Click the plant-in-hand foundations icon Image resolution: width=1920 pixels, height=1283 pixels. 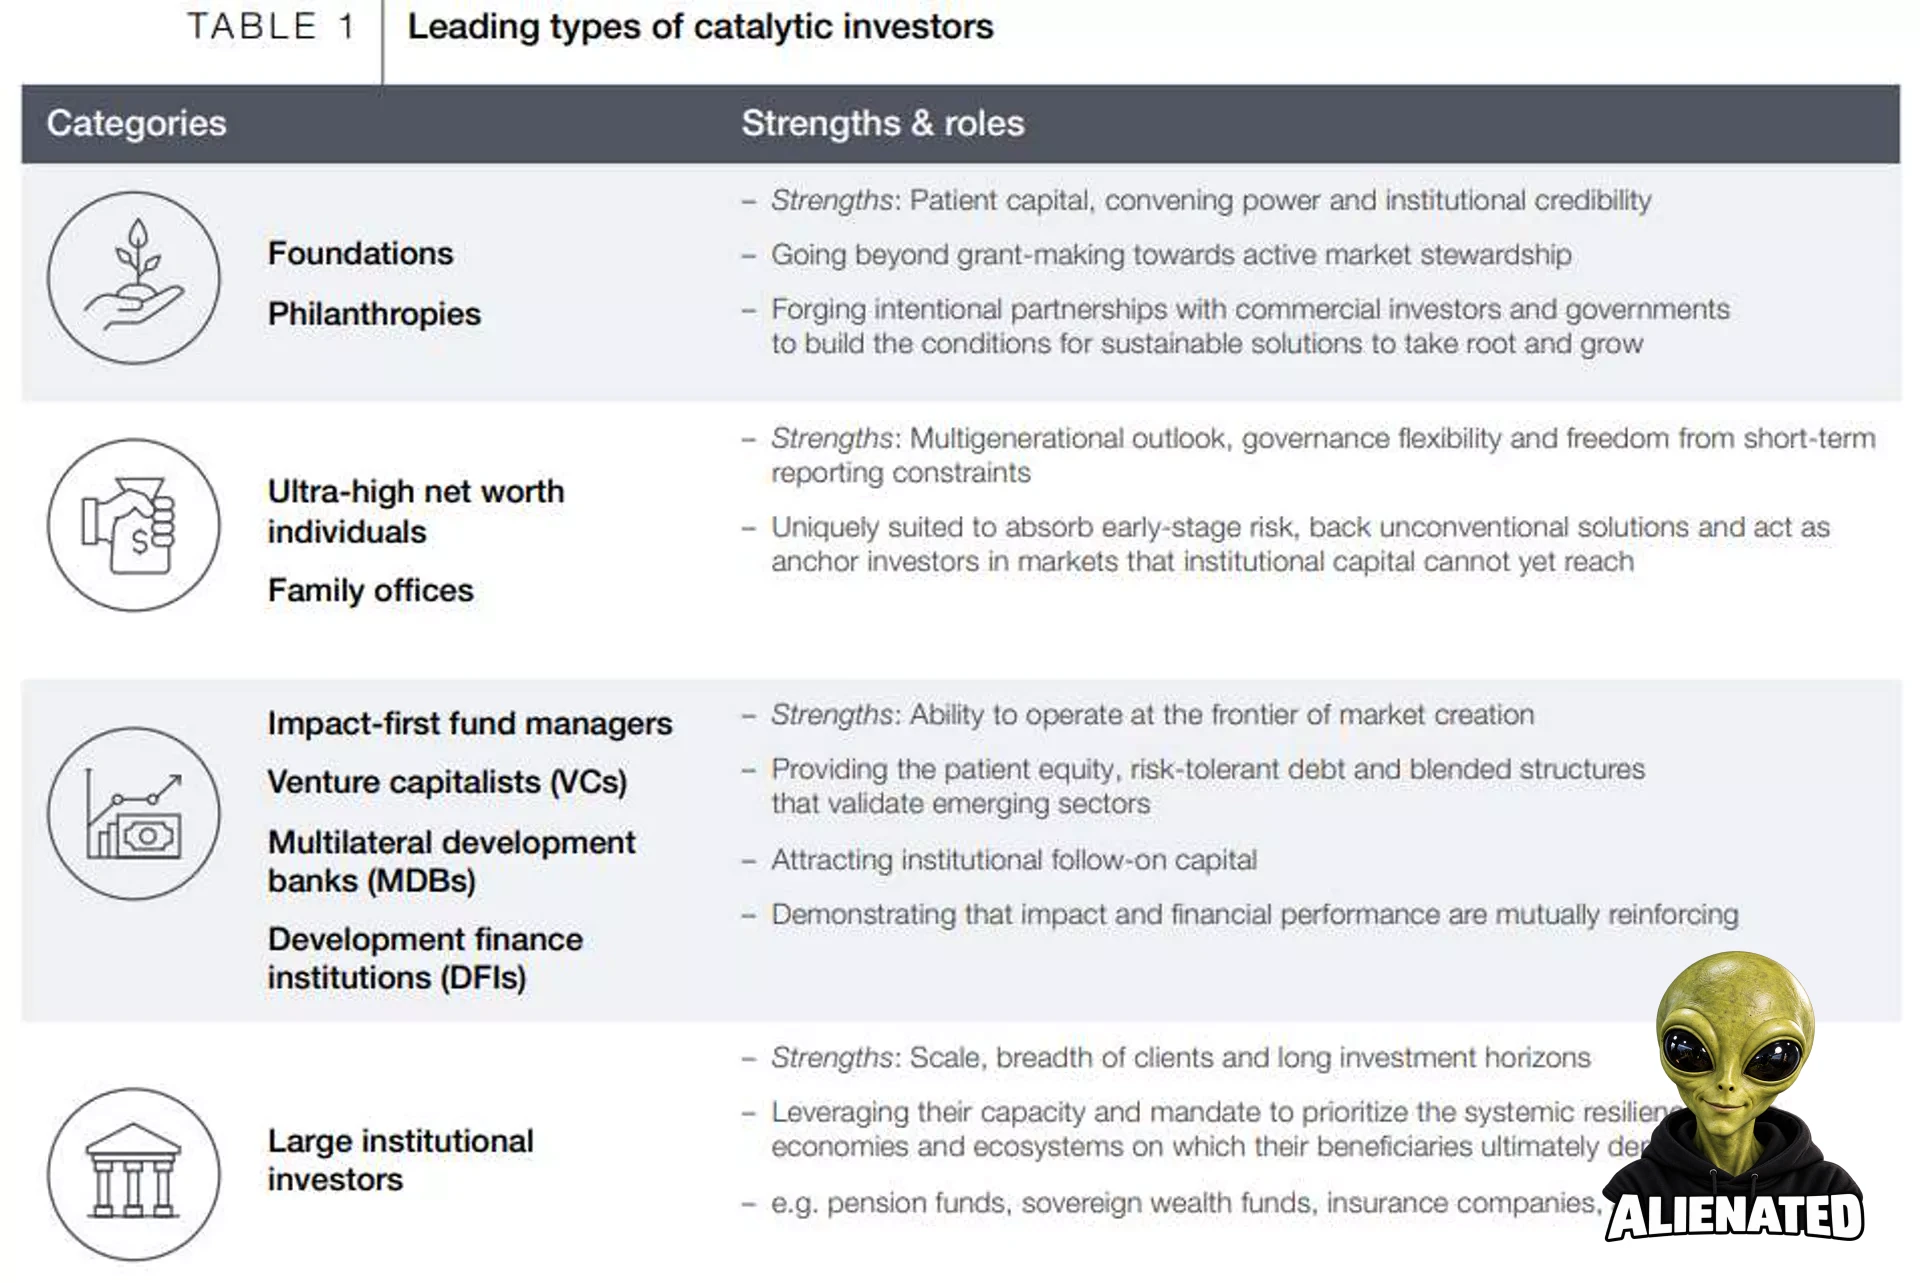click(134, 278)
